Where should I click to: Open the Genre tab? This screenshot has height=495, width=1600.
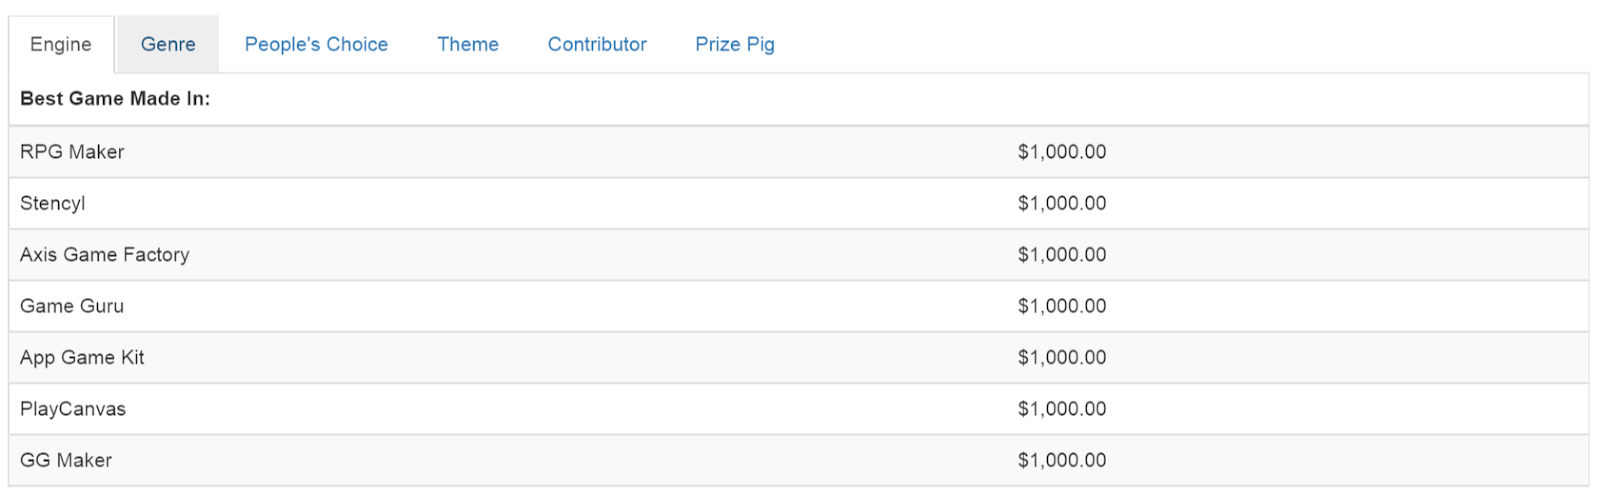point(168,45)
